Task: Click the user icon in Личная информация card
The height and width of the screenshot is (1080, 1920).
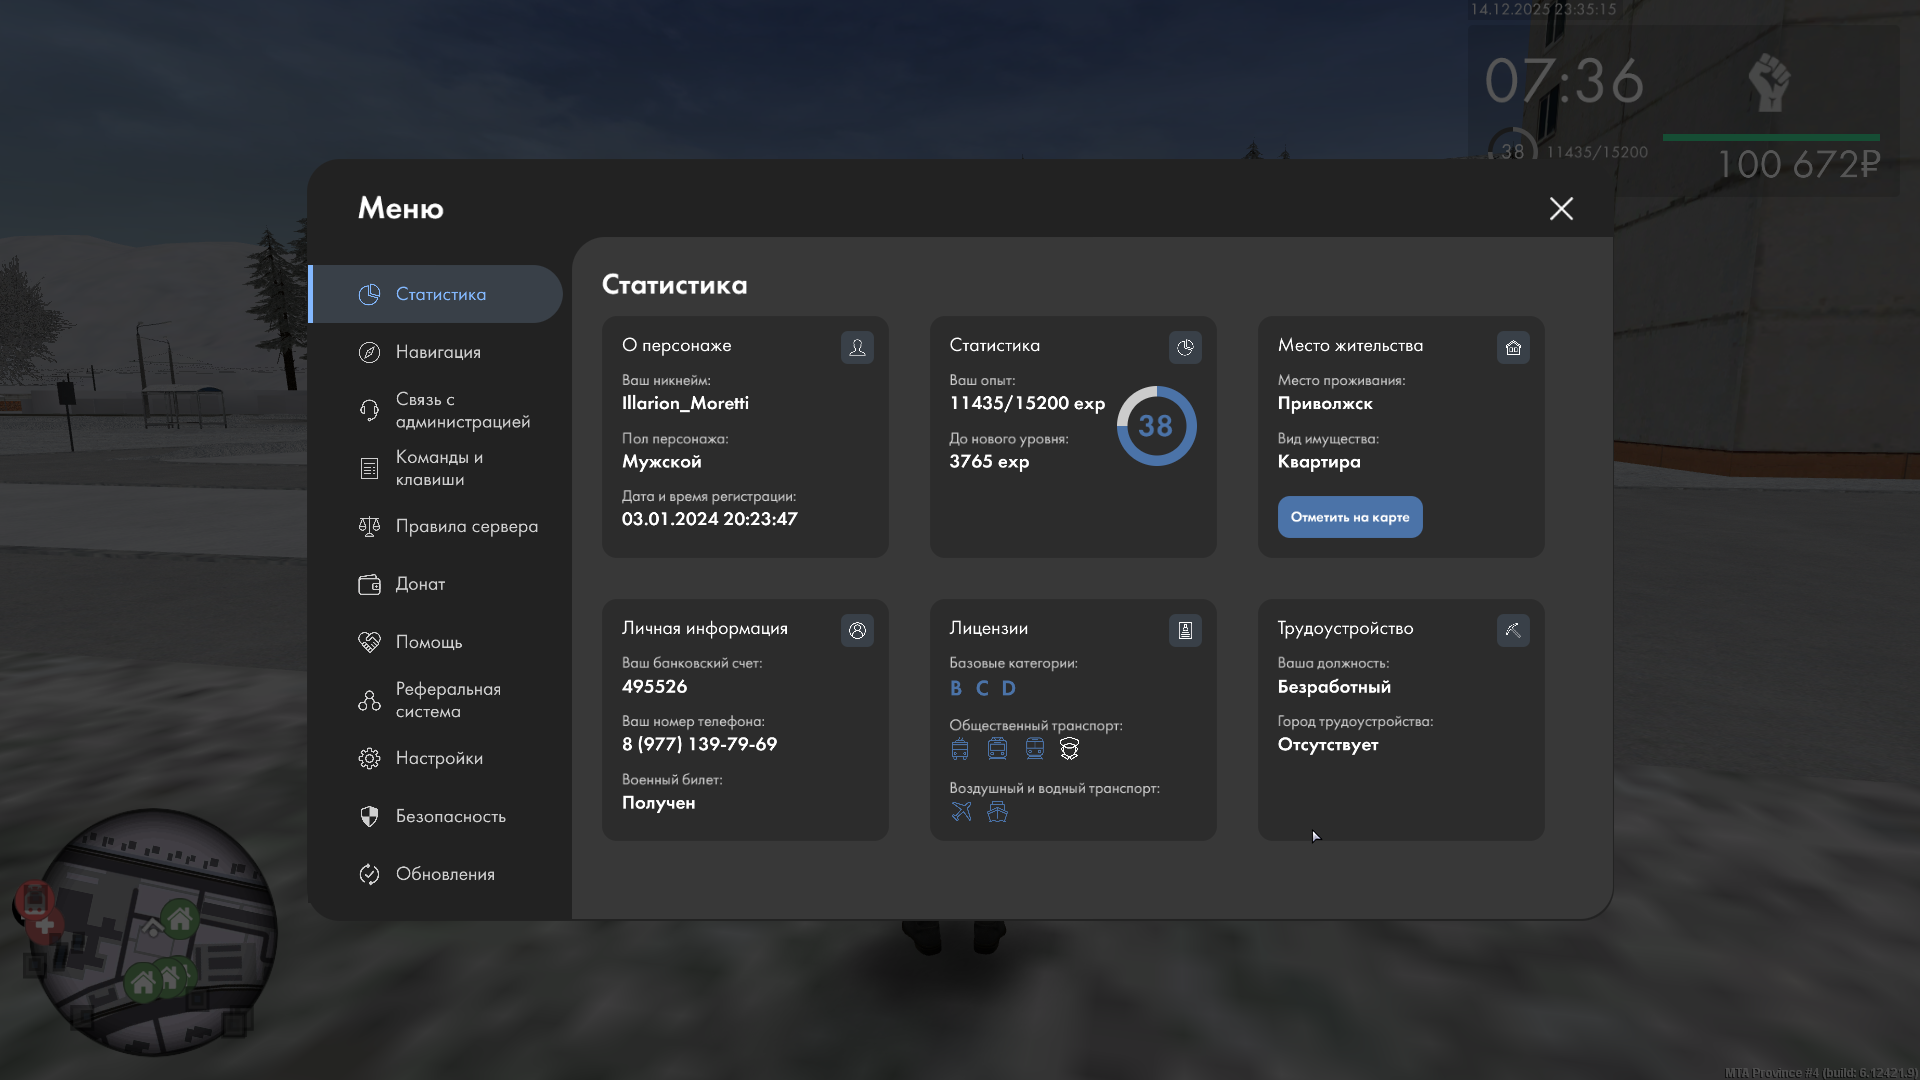Action: (x=857, y=630)
